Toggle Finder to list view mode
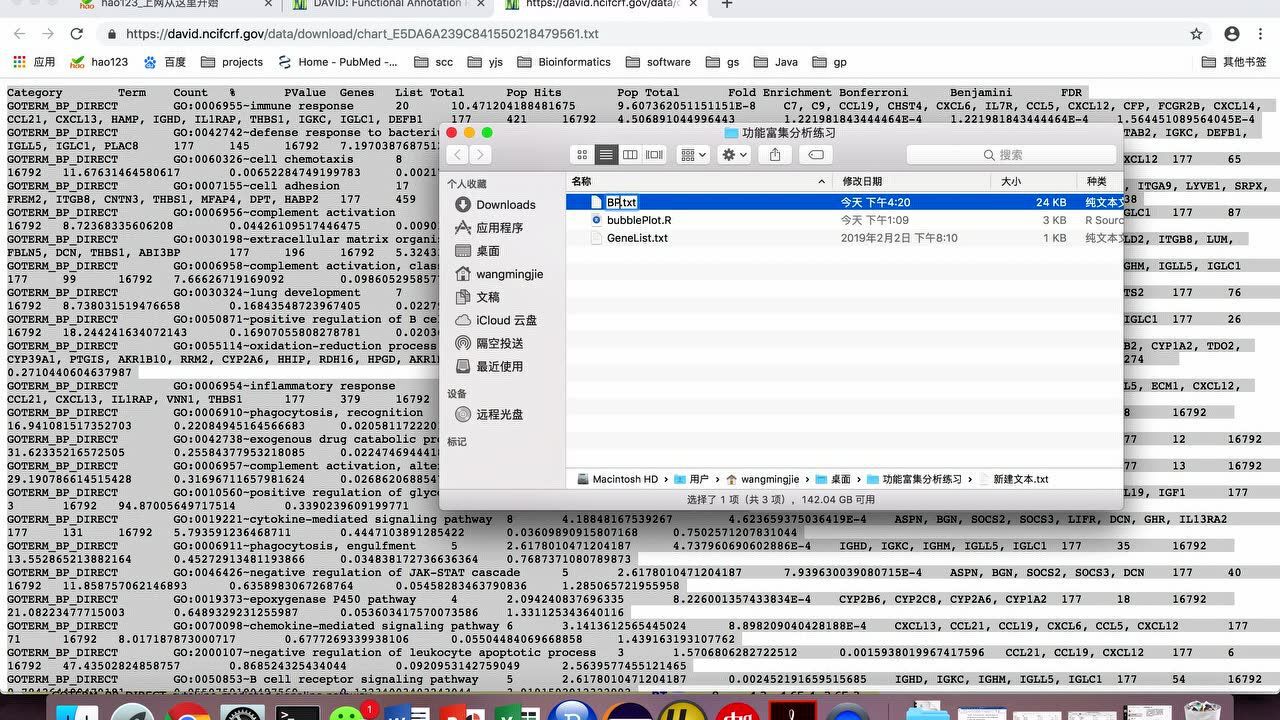The width and height of the screenshot is (1280, 720). click(x=606, y=154)
